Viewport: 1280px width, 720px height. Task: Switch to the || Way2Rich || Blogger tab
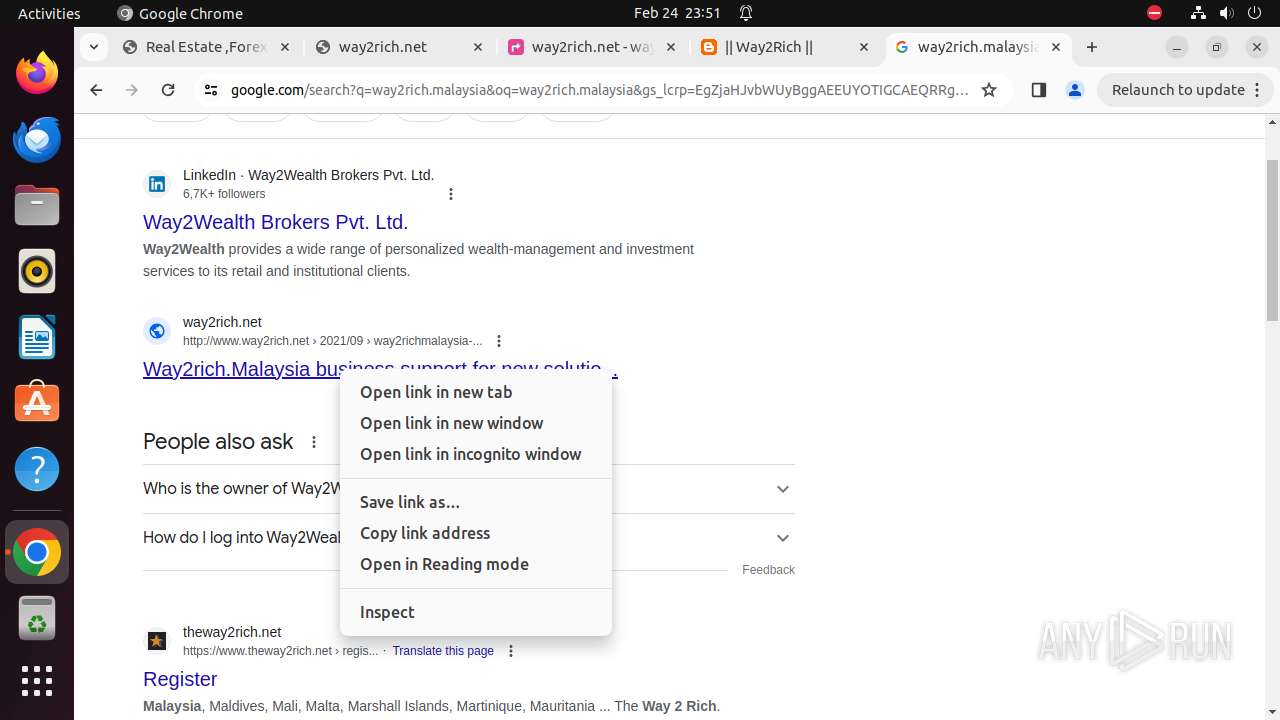pos(785,47)
